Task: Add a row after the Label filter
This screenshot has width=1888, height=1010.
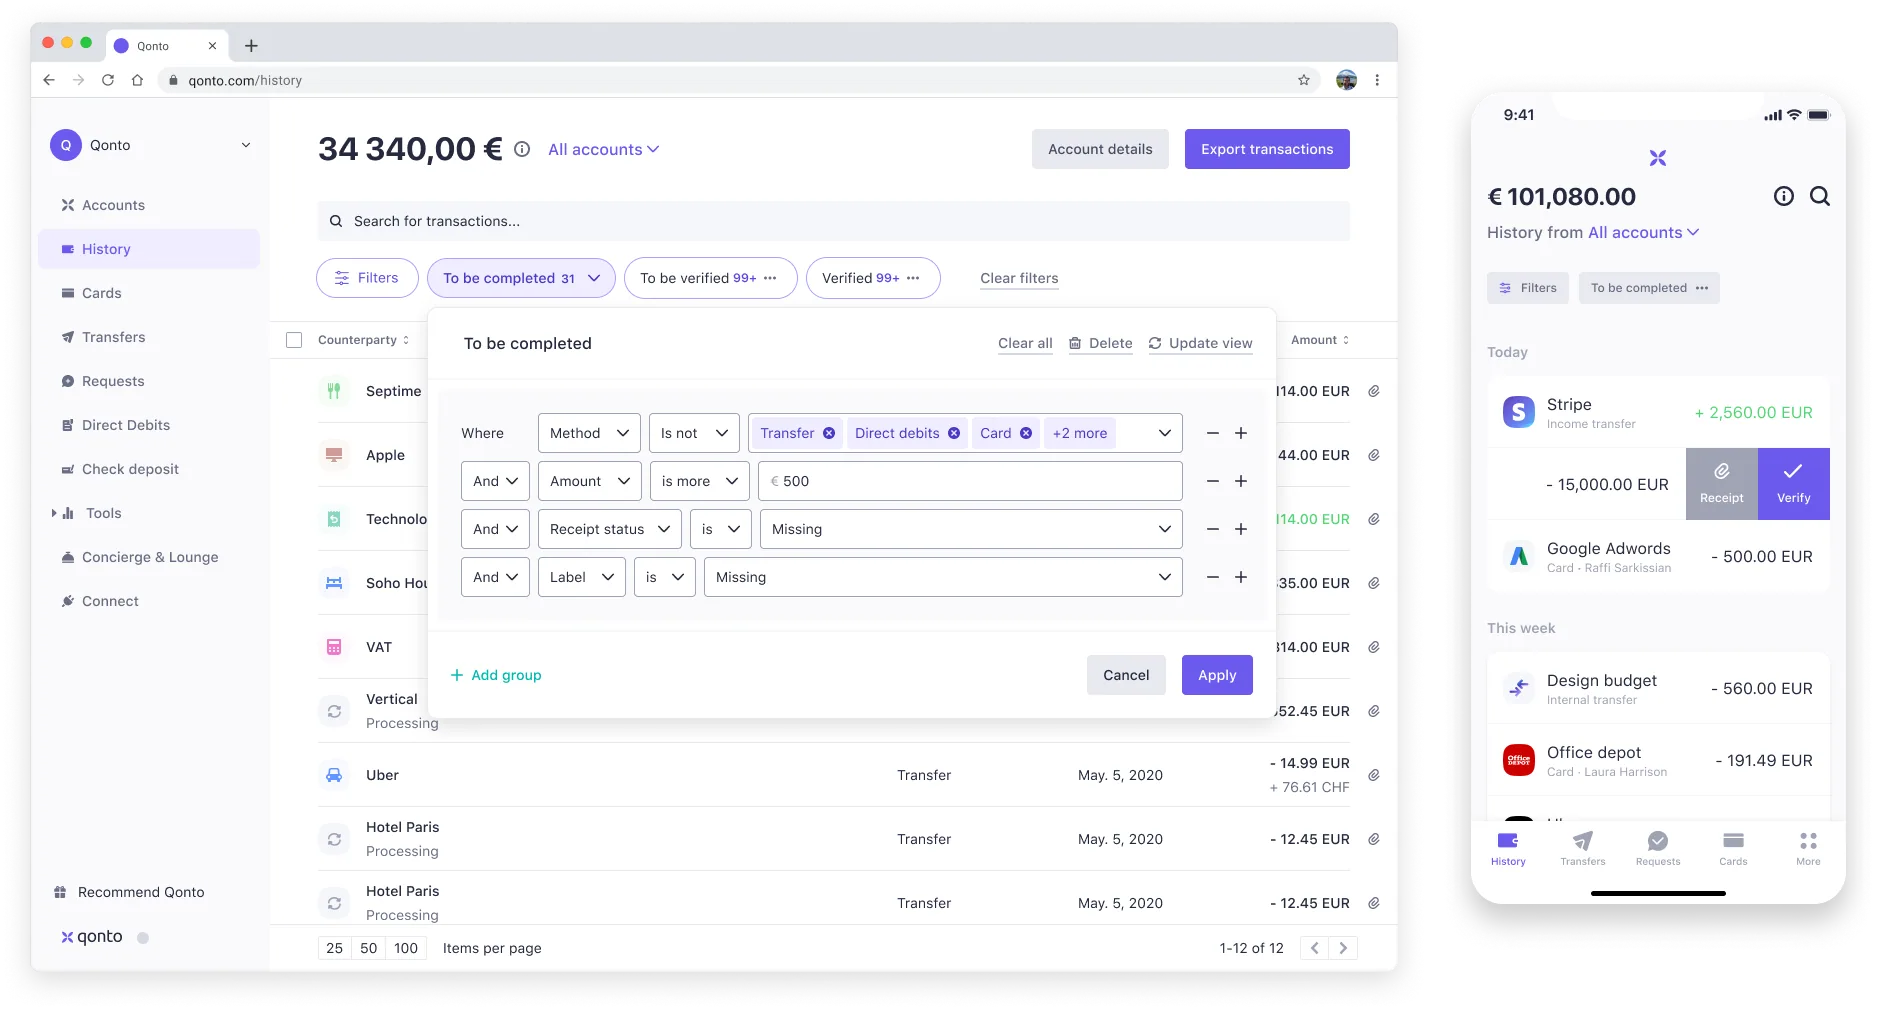Action: (x=1241, y=577)
